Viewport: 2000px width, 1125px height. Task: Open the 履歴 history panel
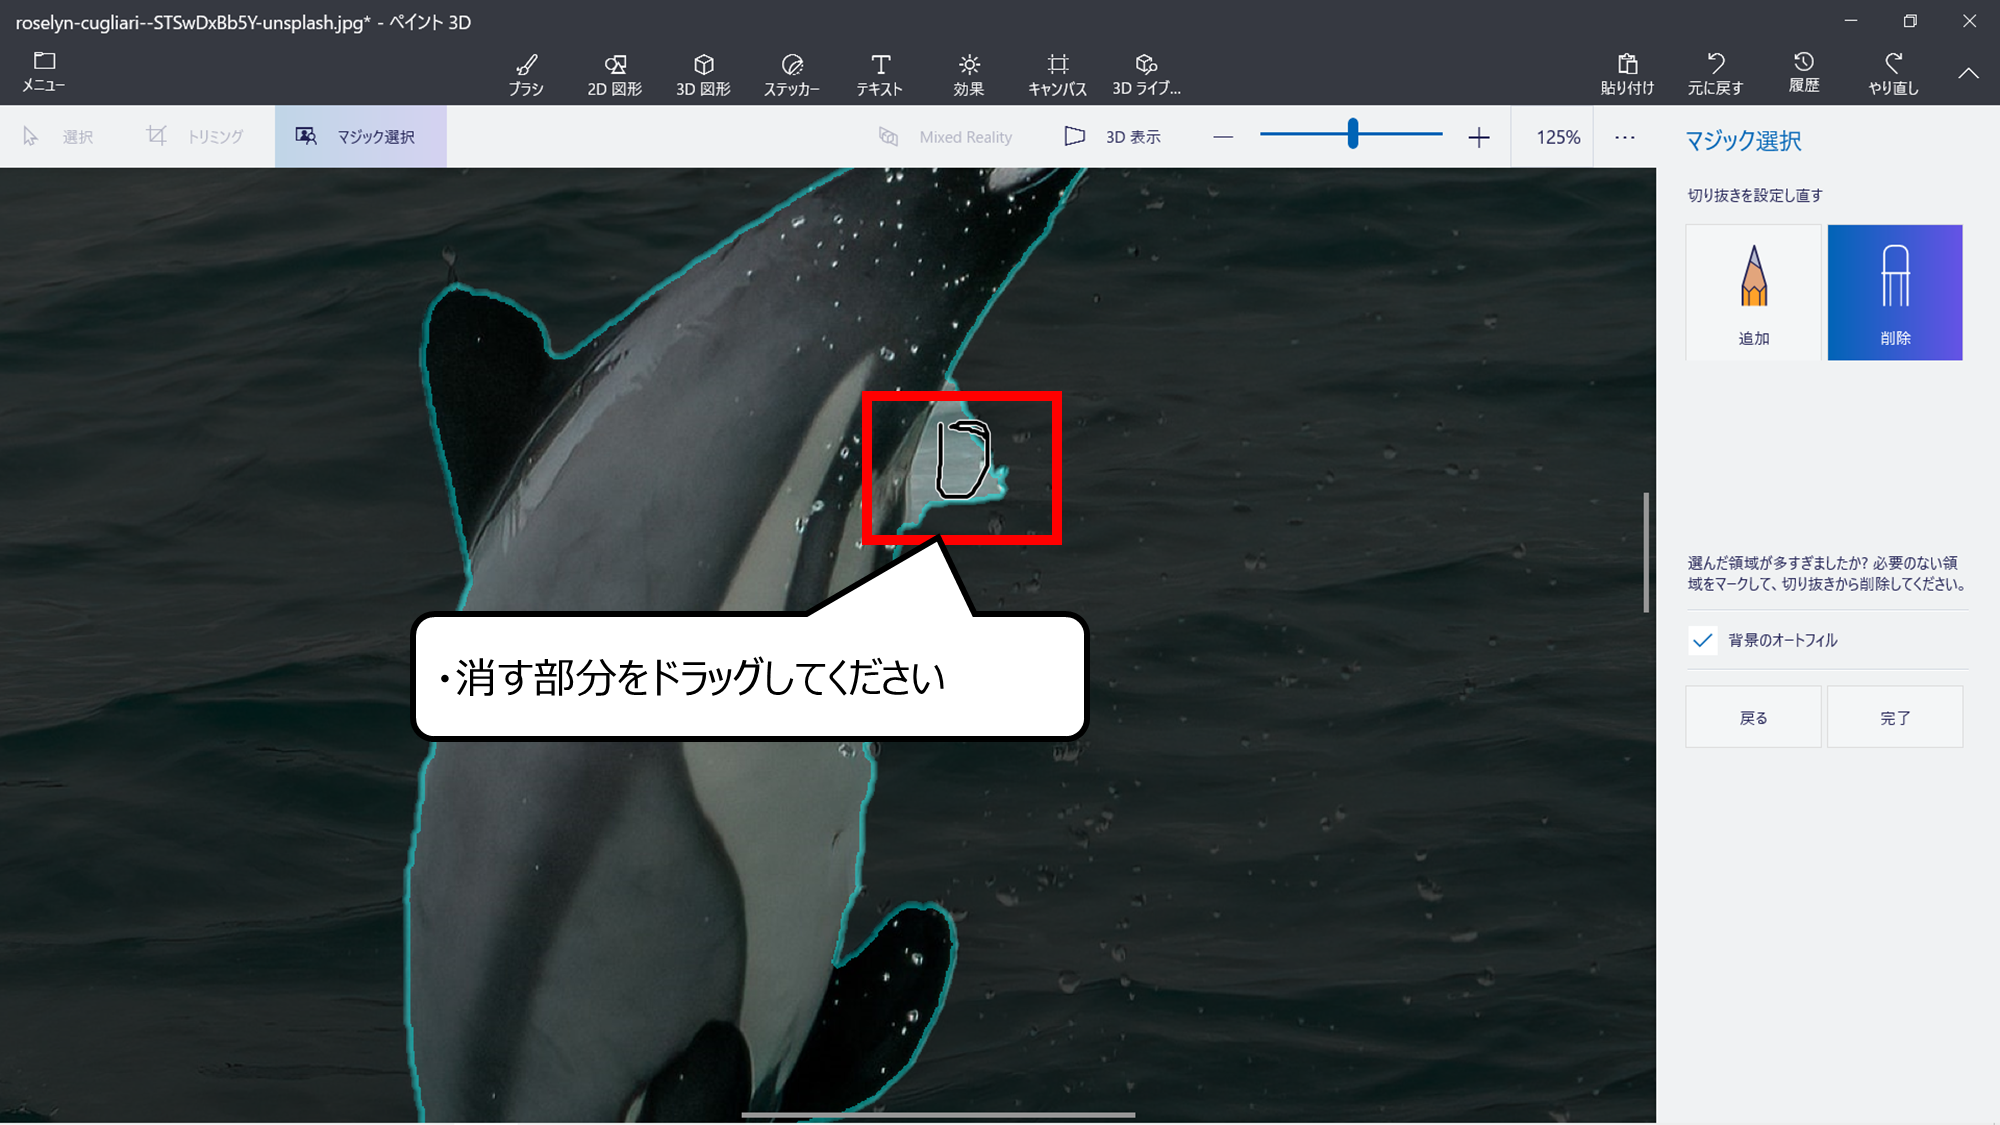tap(1804, 73)
